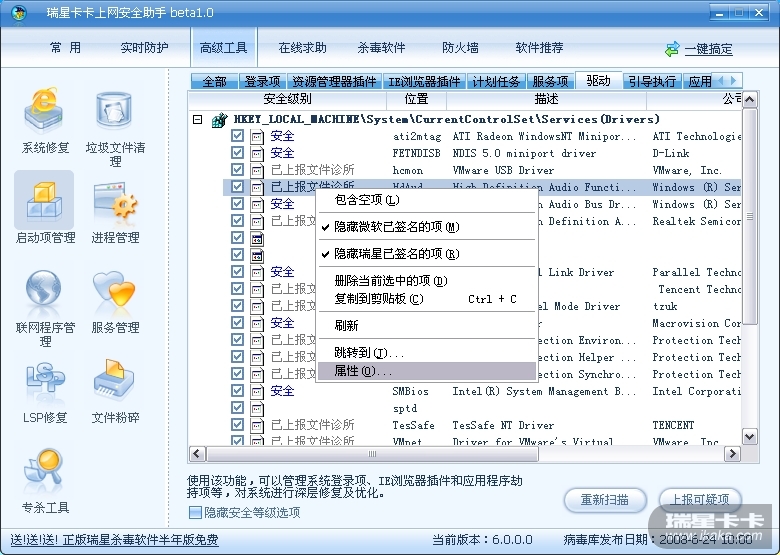Click the Rising mascot logo in title bar
The image size is (780, 555).
coord(18,12)
